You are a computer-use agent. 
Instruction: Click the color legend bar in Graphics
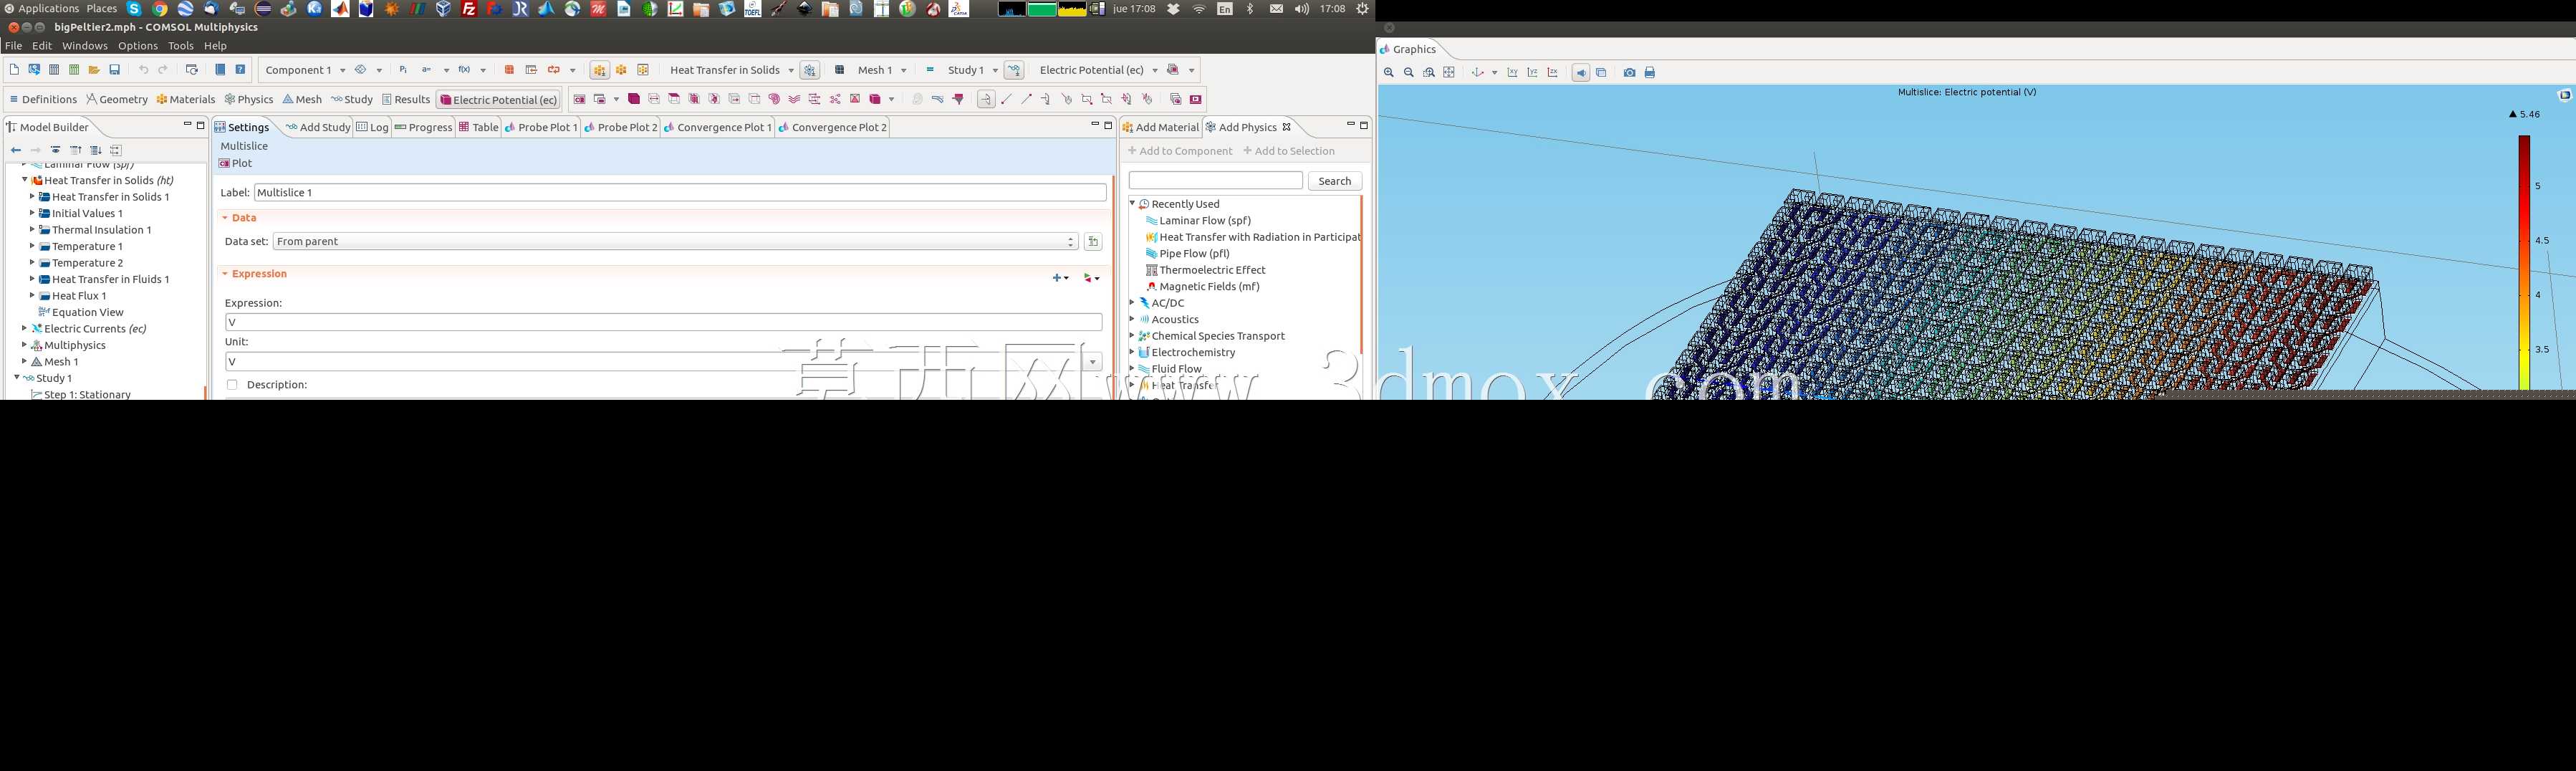tap(2524, 262)
